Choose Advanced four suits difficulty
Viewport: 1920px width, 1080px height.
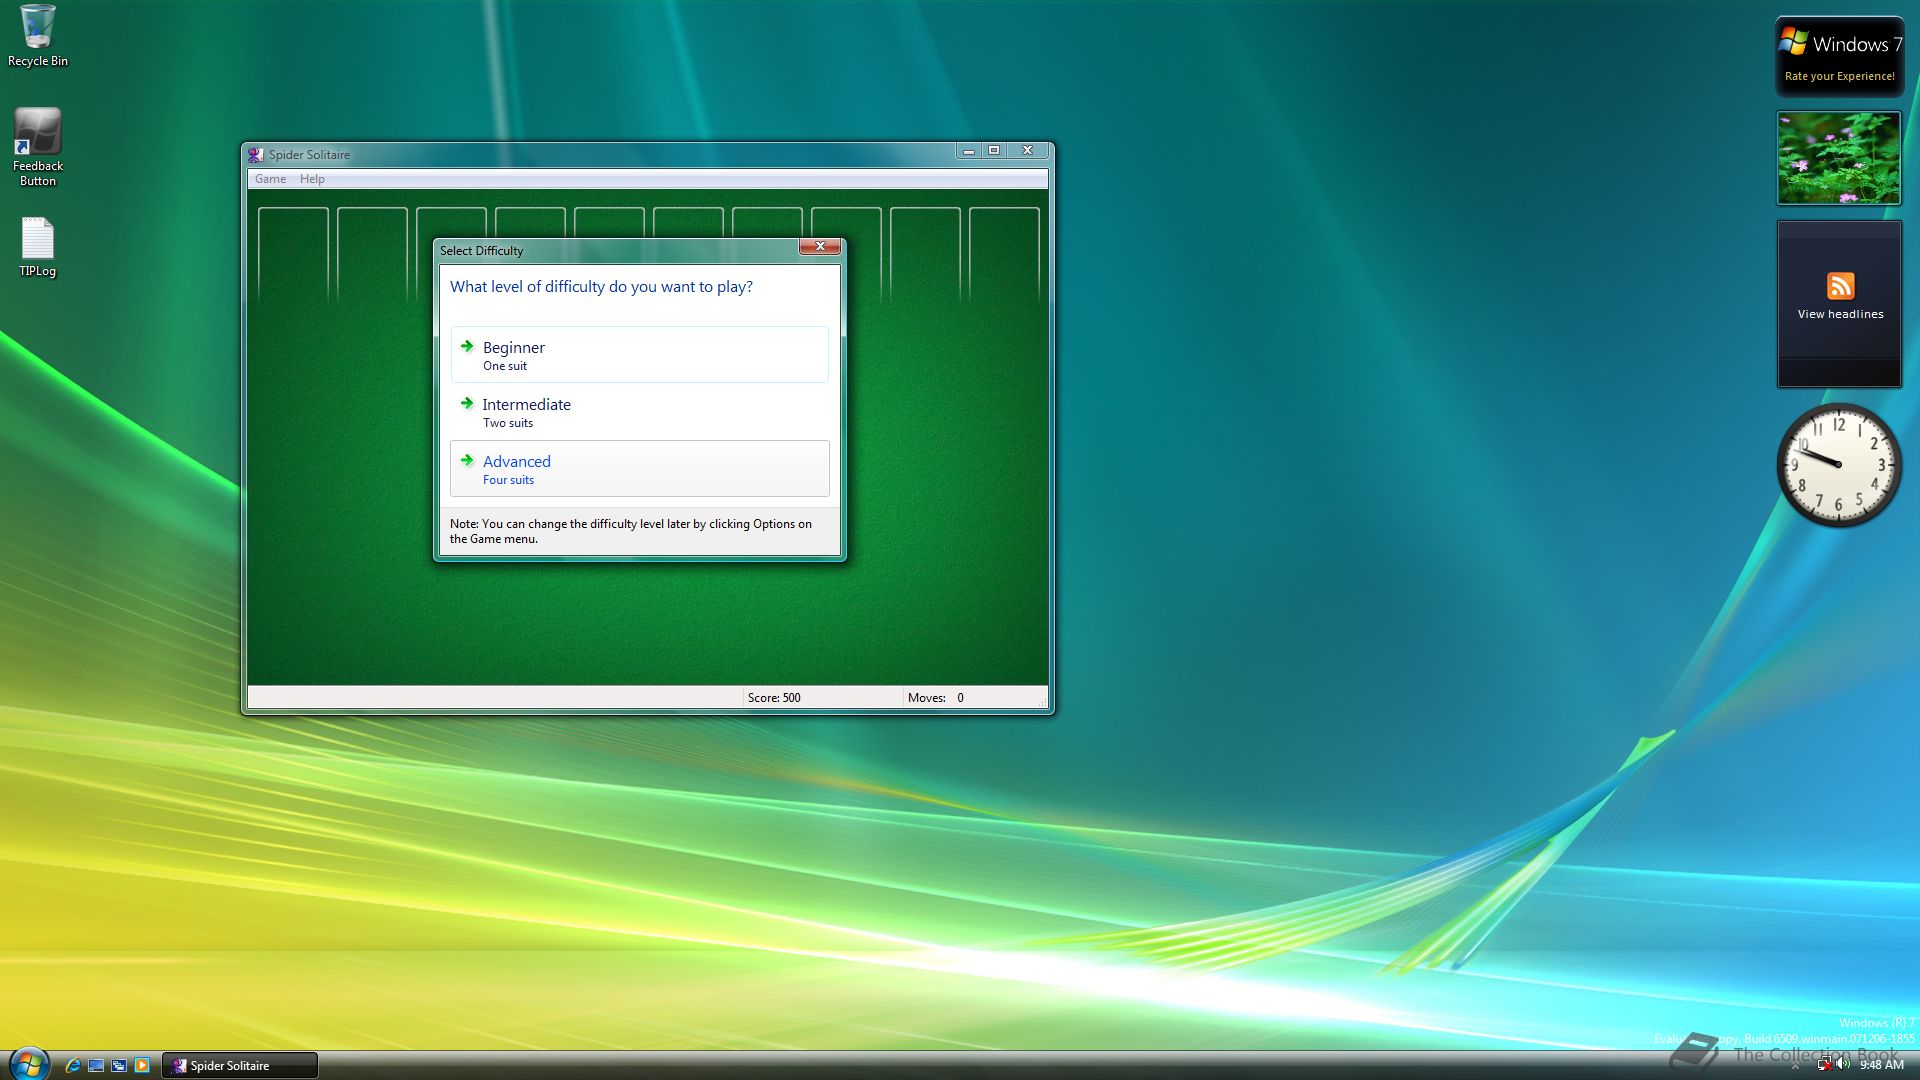[x=640, y=468]
